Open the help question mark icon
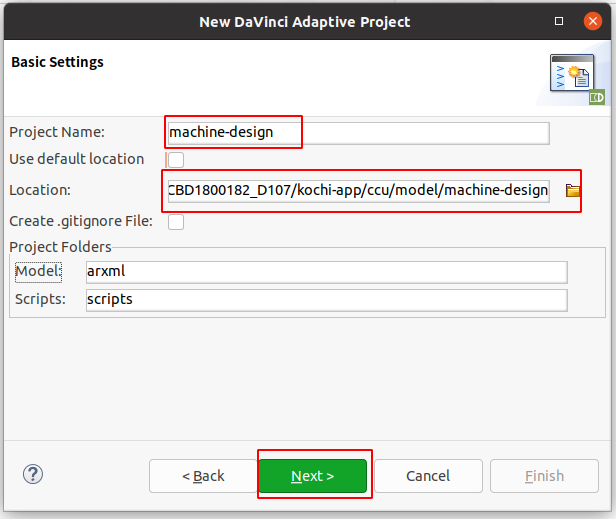 pos(33,474)
